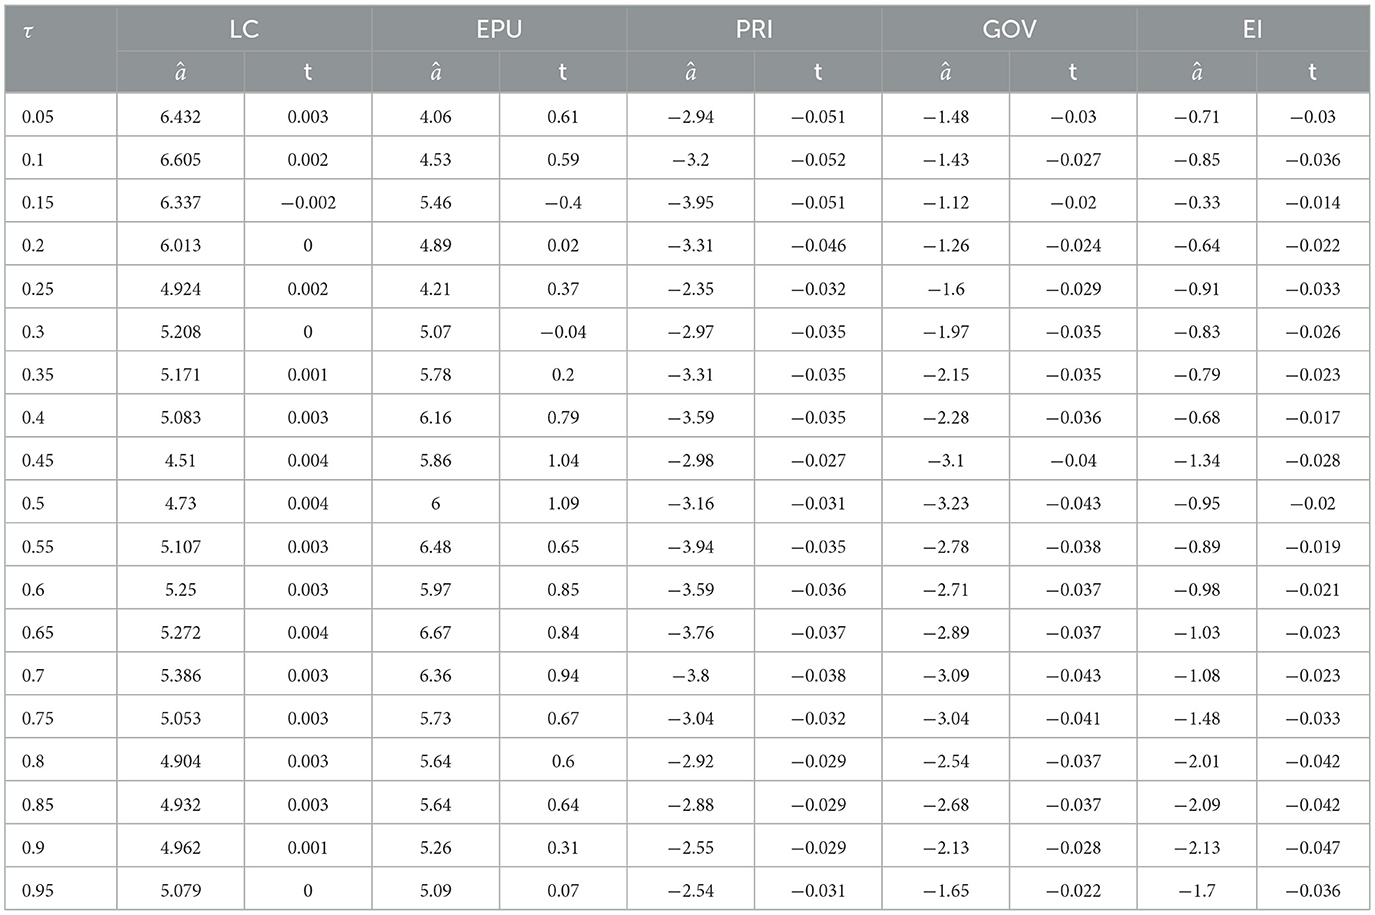Select the 0.95 quantile row label
The width and height of the screenshot is (1375, 915).
click(38, 890)
